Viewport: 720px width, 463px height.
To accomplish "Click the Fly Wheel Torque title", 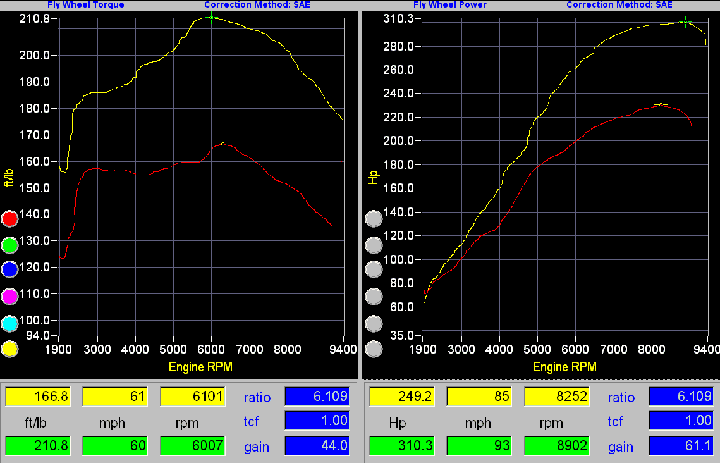I will pos(83,5).
